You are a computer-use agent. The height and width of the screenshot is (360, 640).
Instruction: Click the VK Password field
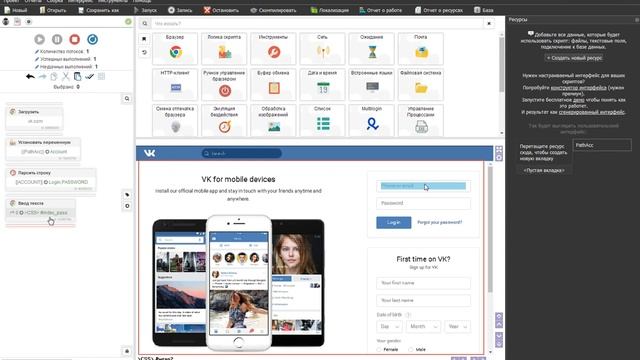423,203
